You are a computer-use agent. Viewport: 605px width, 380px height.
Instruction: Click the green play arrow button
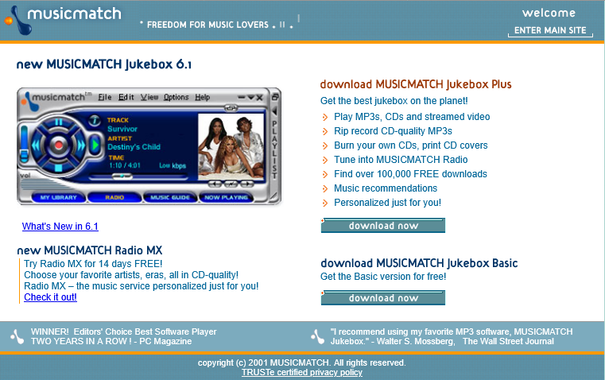[x=95, y=145]
